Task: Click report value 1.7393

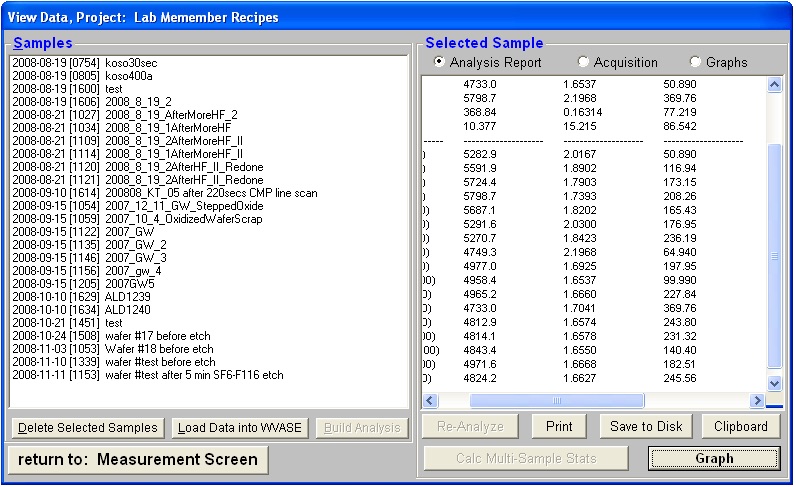Action: pyautogui.click(x=580, y=197)
